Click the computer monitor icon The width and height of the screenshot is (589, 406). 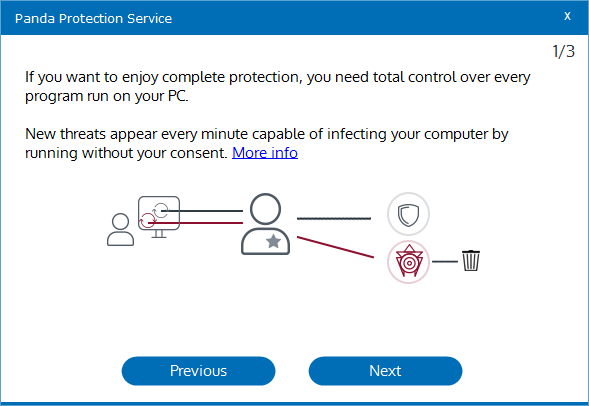point(159,217)
